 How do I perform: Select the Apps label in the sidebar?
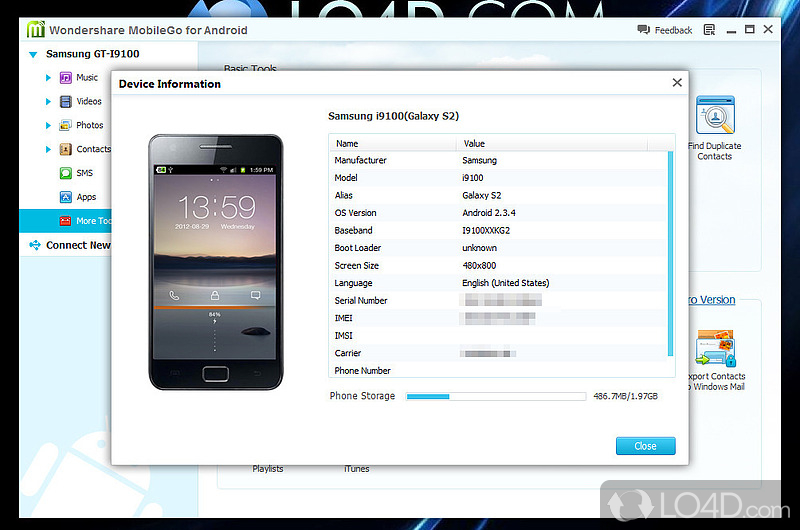pyautogui.click(x=86, y=197)
